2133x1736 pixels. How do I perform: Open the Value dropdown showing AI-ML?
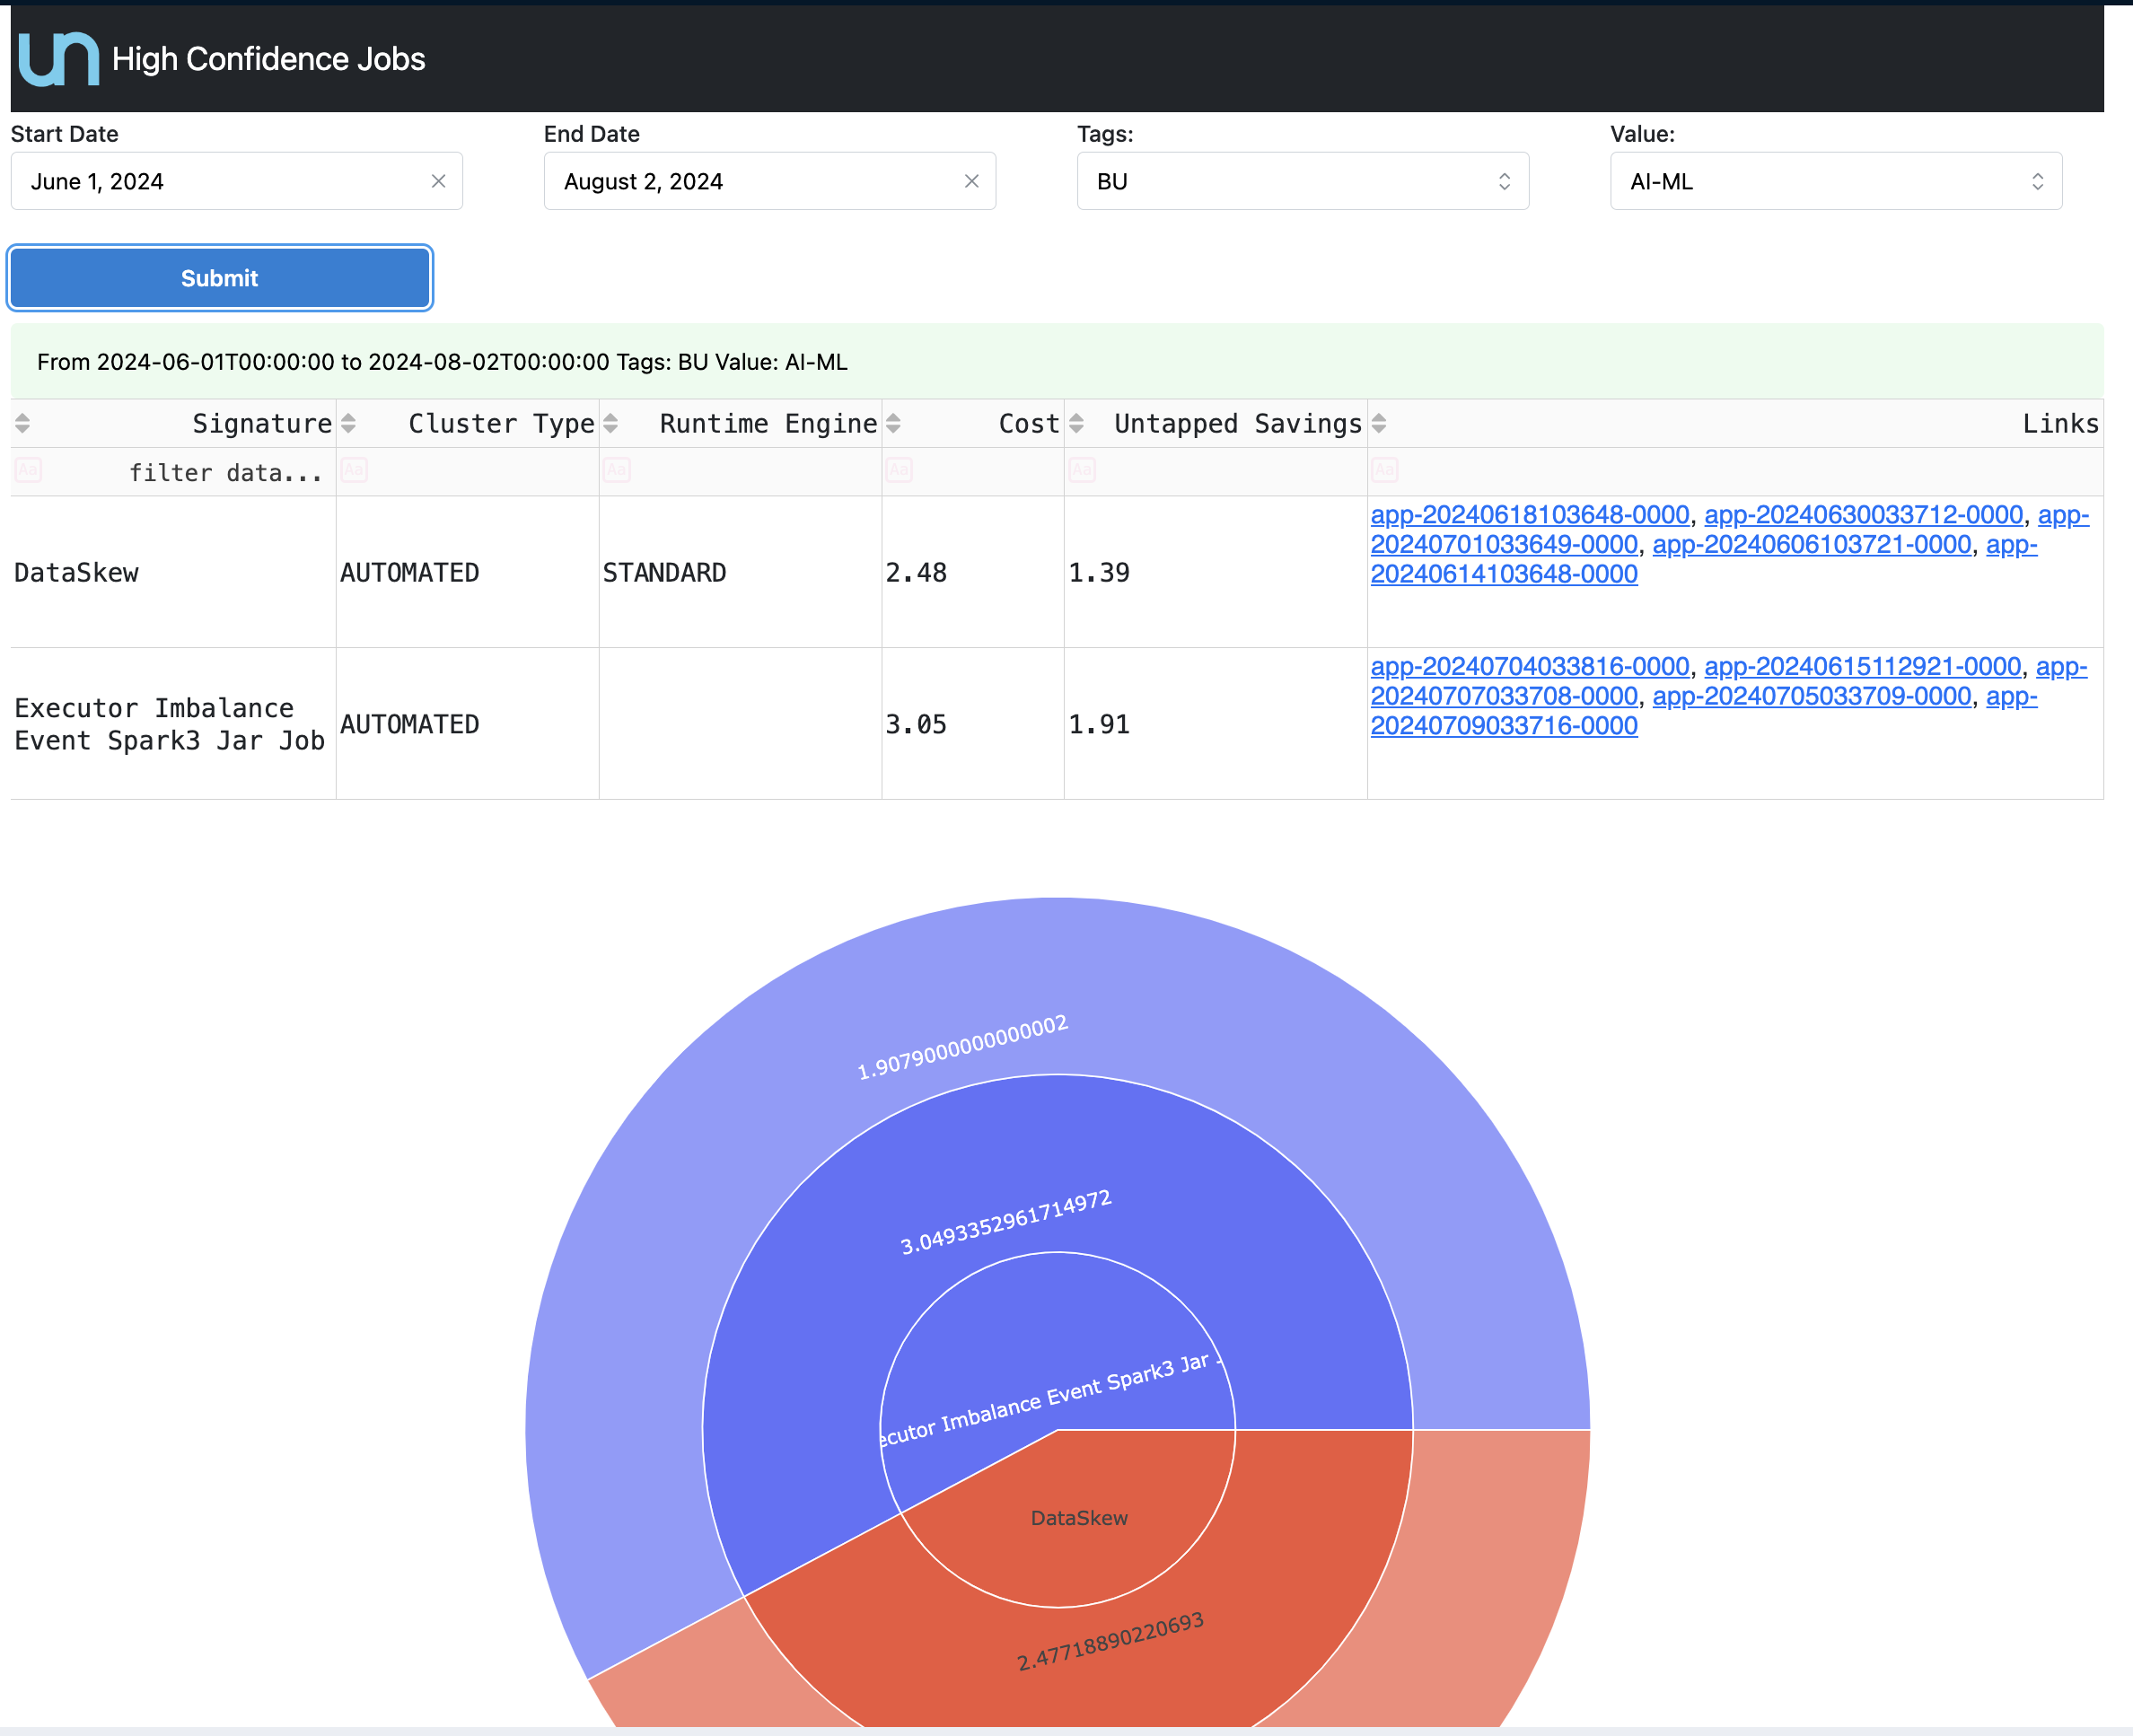(x=1835, y=181)
